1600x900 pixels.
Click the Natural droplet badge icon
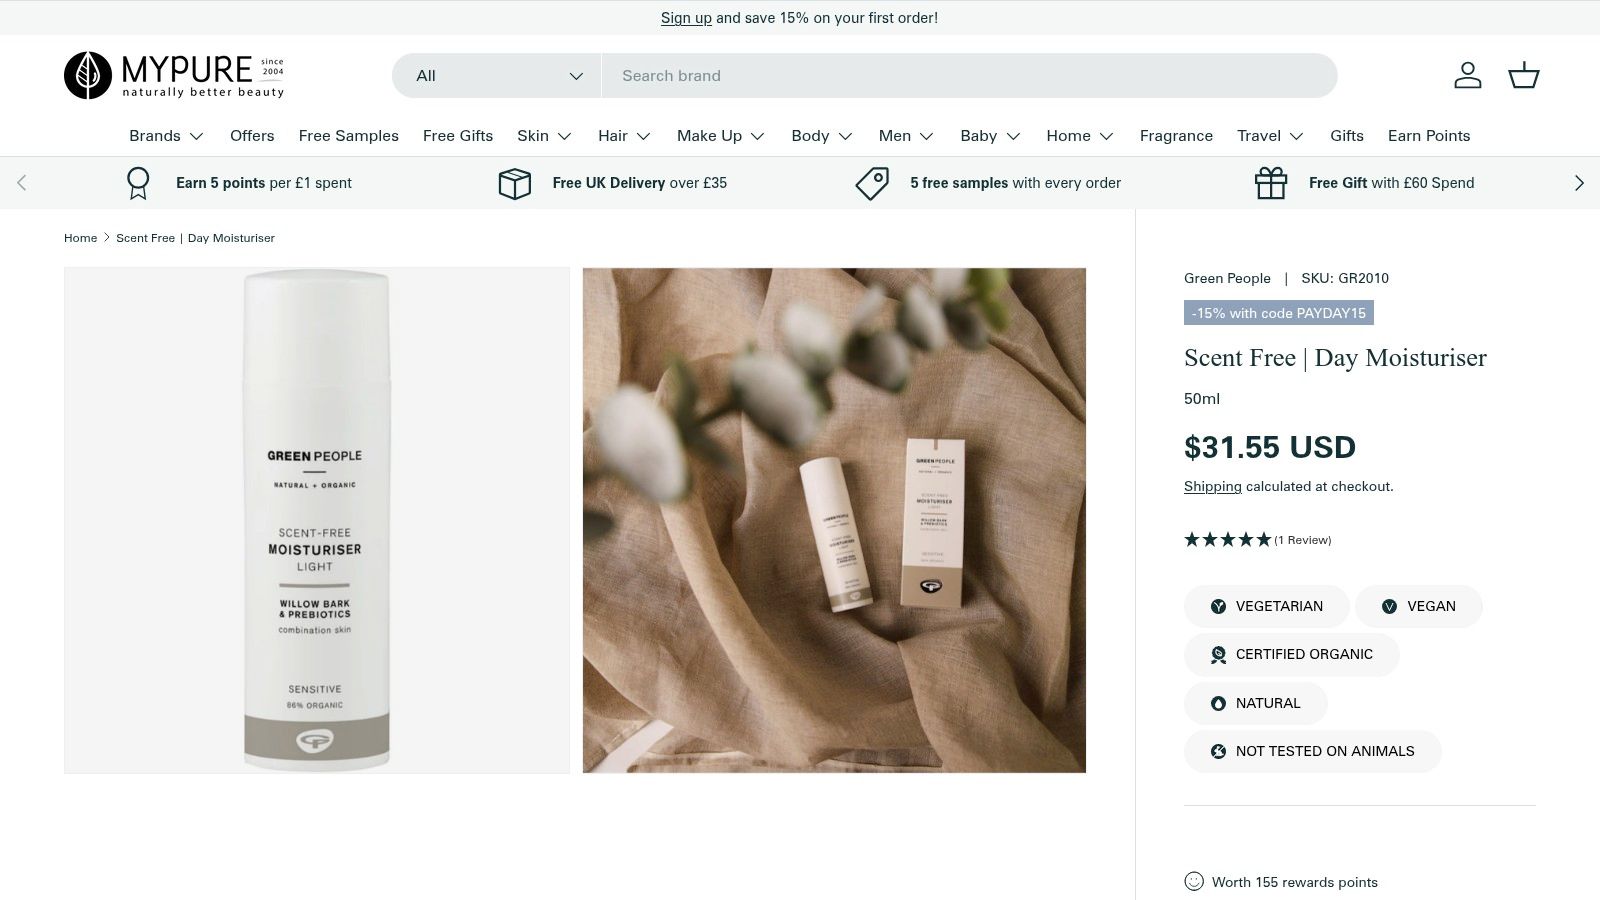(1218, 703)
